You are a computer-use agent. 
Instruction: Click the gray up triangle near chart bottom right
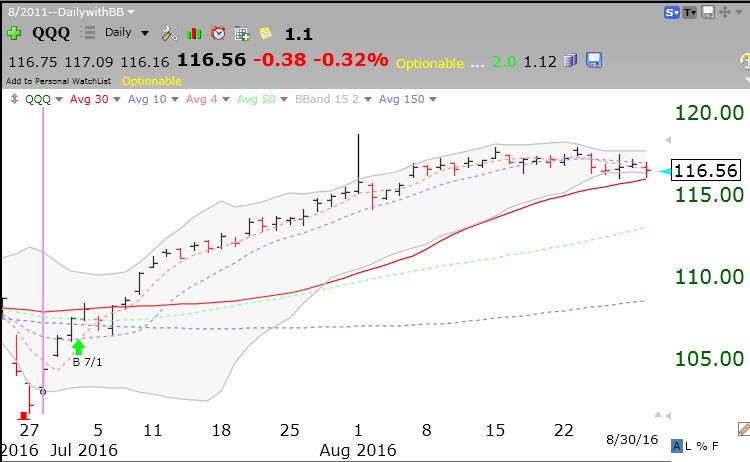658,414
